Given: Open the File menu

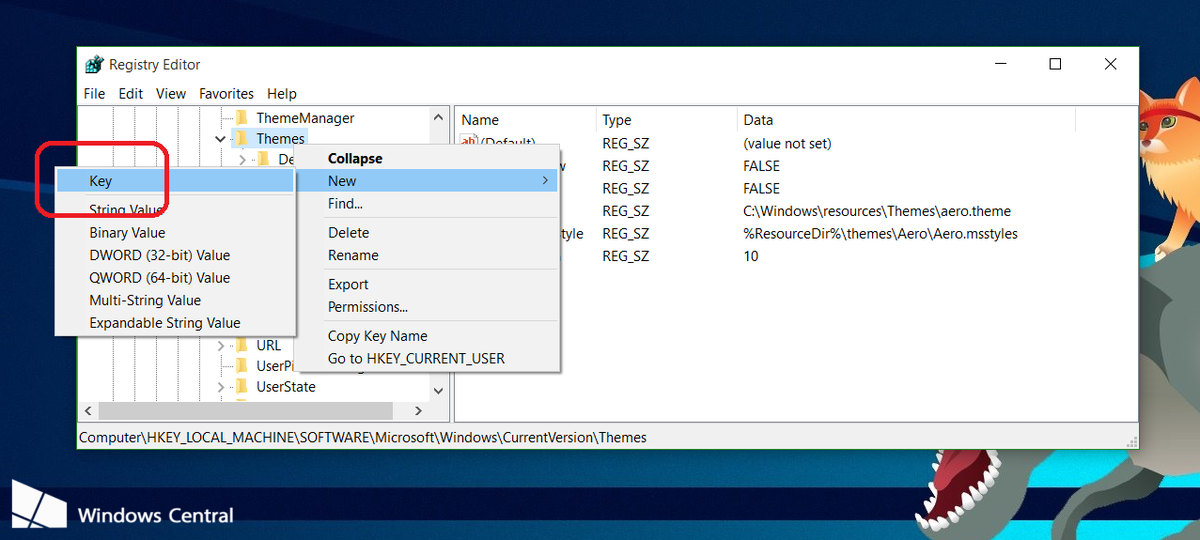Looking at the screenshot, I should 94,93.
